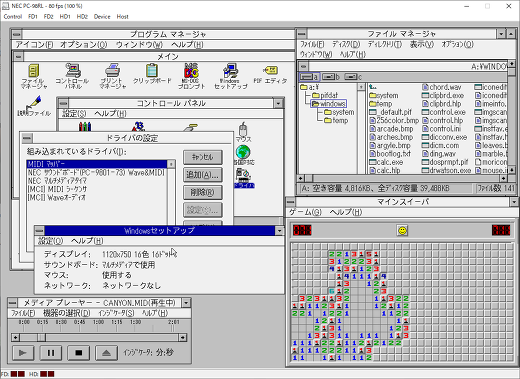Open ディスク(D) menu in File Manager

pos(346,44)
